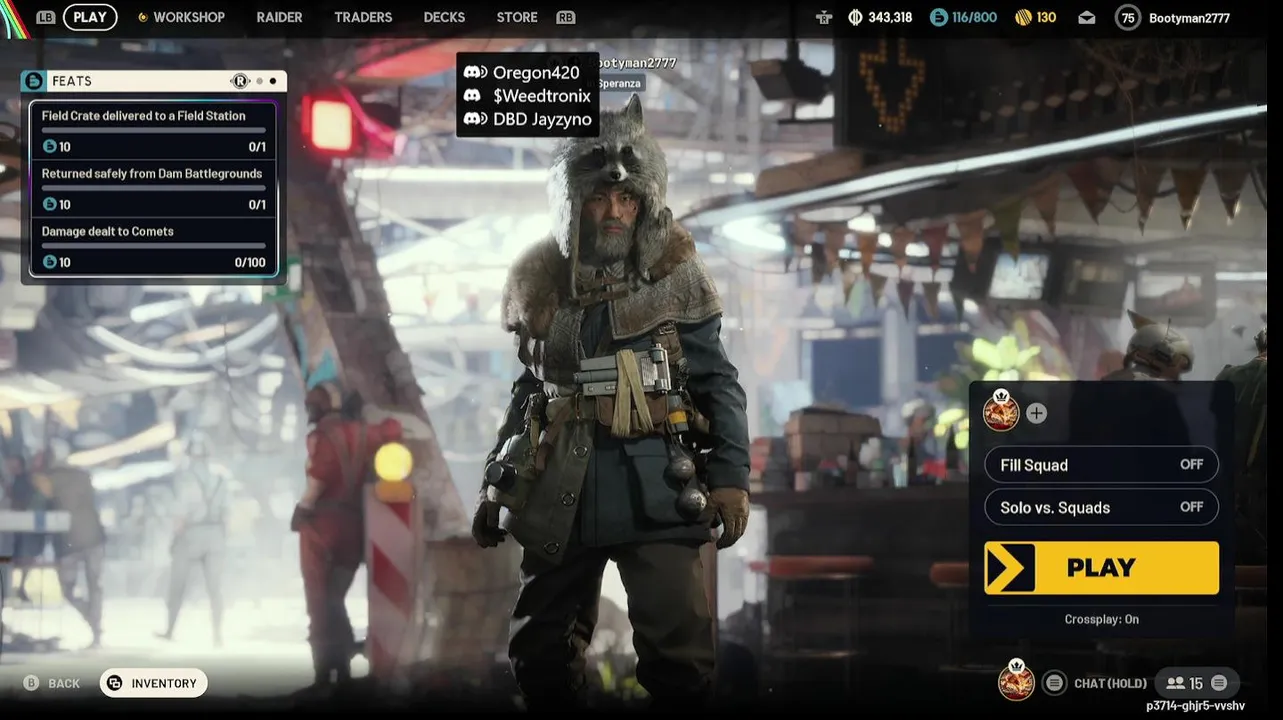The image size is (1283, 720).
Task: Click the R stick icon in FEATS header
Action: [x=240, y=81]
